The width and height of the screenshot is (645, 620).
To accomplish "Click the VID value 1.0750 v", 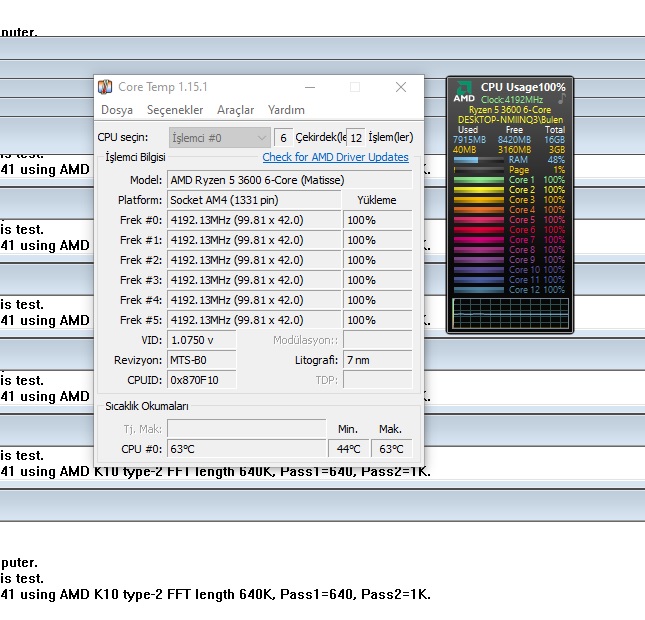I will pos(202,340).
